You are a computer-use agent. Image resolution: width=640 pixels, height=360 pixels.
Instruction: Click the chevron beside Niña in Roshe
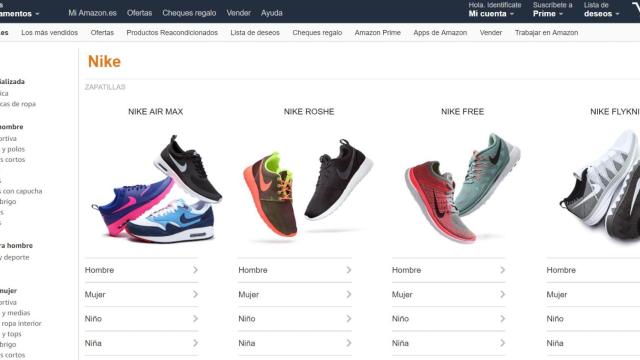[x=349, y=343]
